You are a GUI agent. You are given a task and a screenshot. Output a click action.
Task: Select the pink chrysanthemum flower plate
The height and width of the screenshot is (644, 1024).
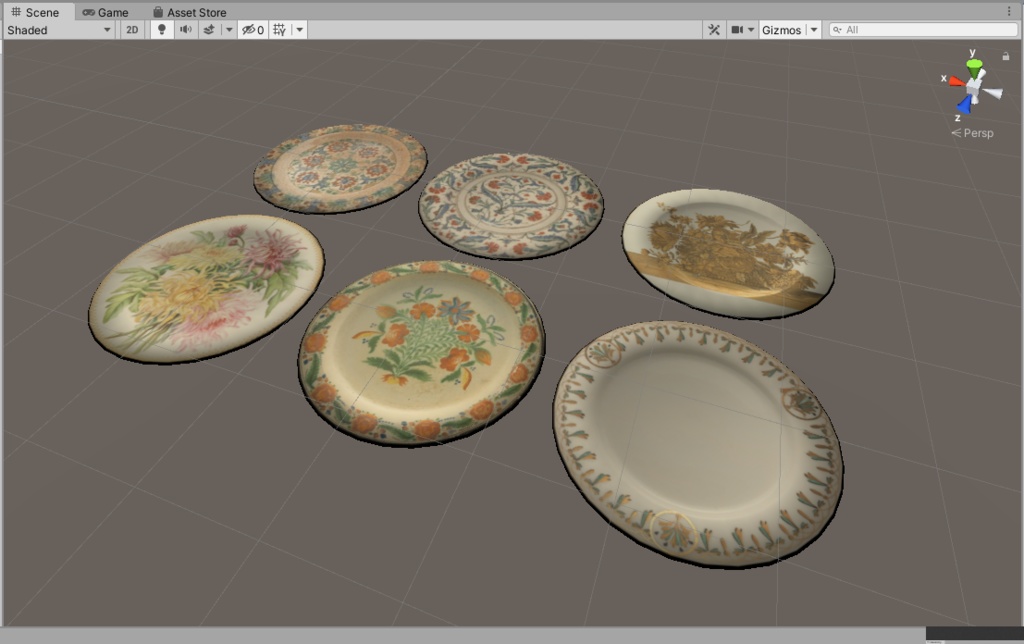pyautogui.click(x=206, y=287)
